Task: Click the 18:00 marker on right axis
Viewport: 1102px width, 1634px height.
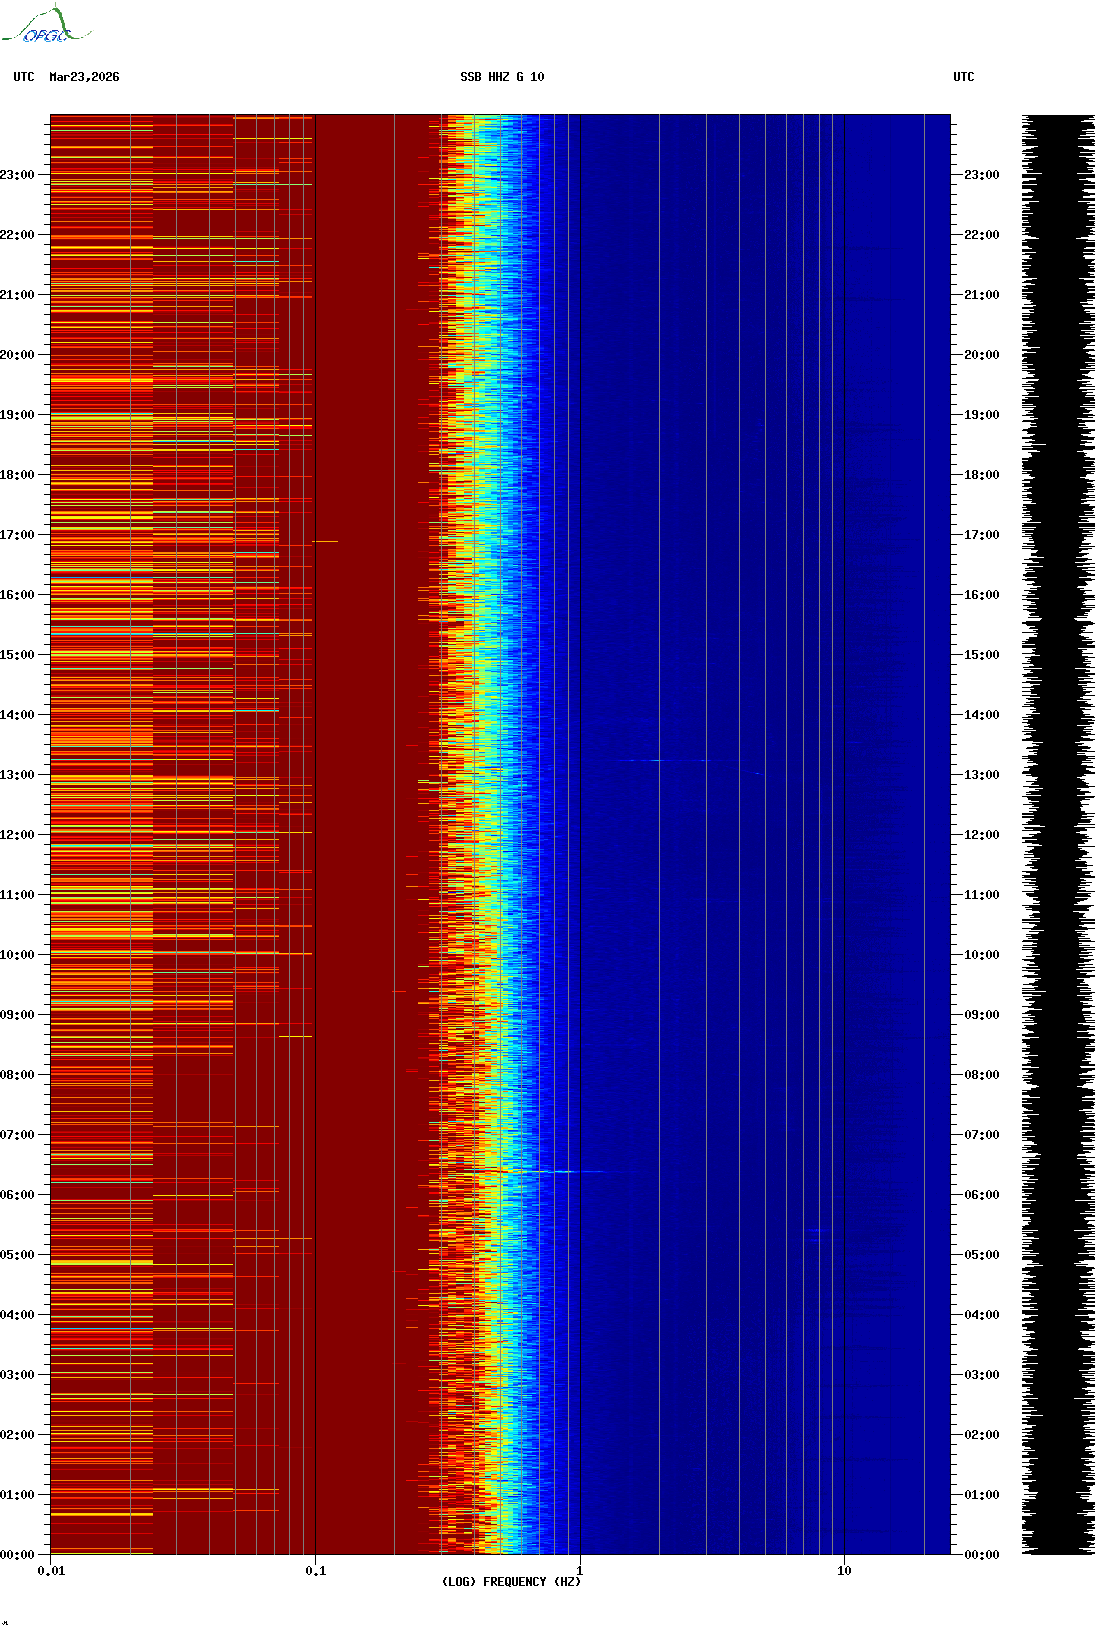Action: coord(981,475)
